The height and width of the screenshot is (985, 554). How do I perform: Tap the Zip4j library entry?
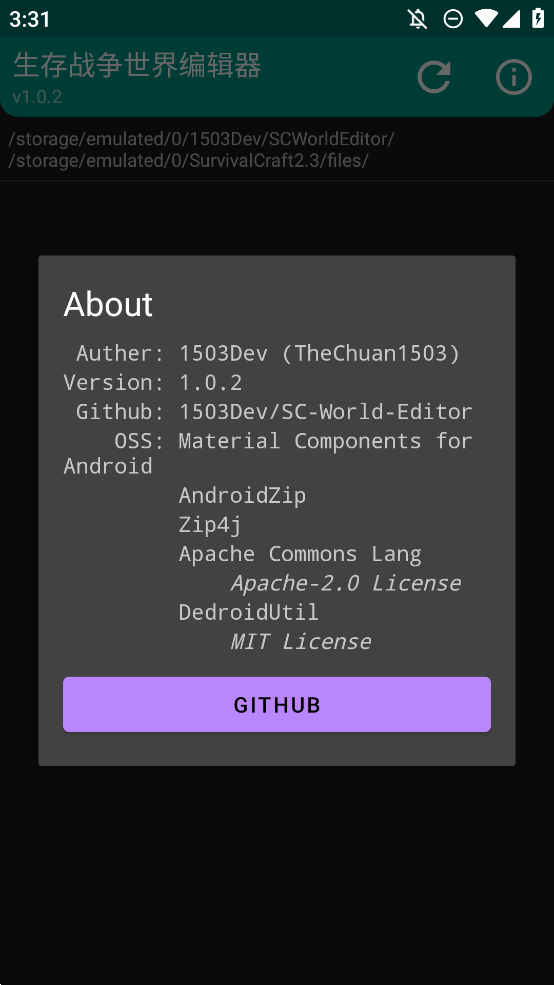[210, 525]
